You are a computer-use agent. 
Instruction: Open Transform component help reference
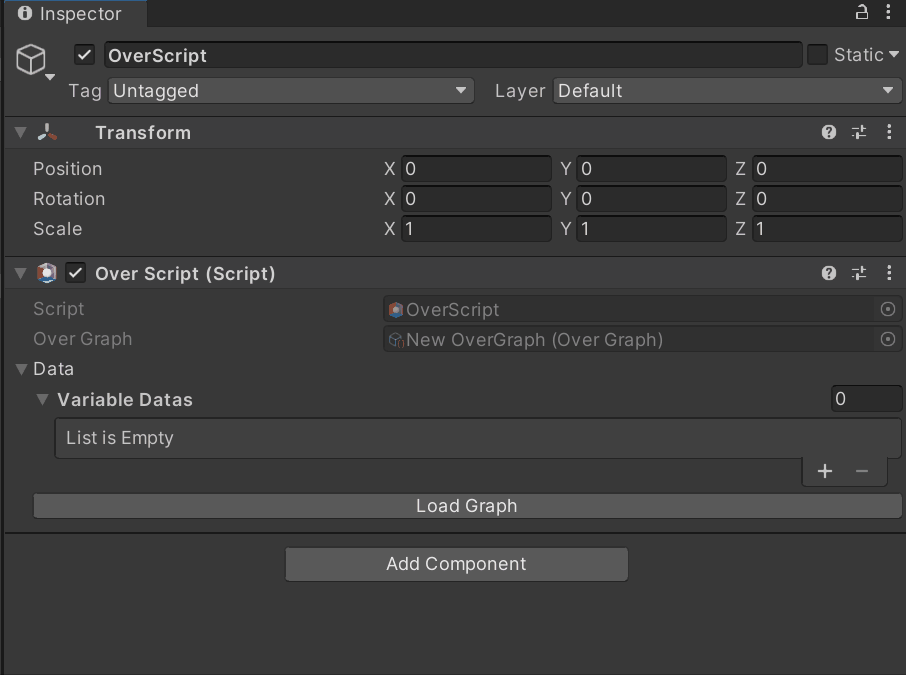coord(829,132)
